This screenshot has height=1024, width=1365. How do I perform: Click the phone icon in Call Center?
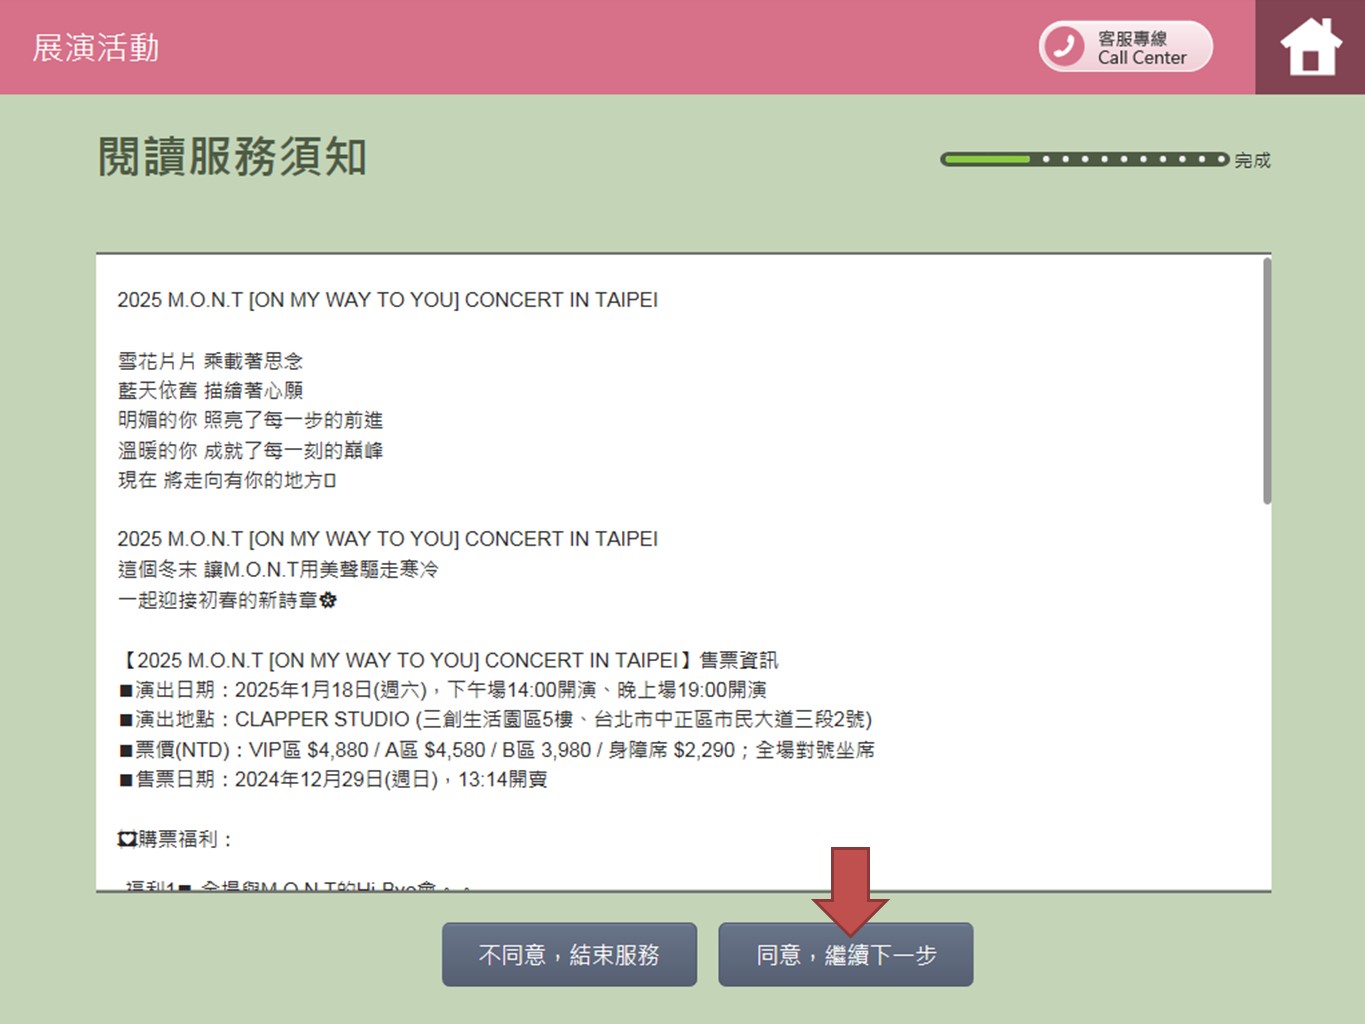tap(1064, 47)
